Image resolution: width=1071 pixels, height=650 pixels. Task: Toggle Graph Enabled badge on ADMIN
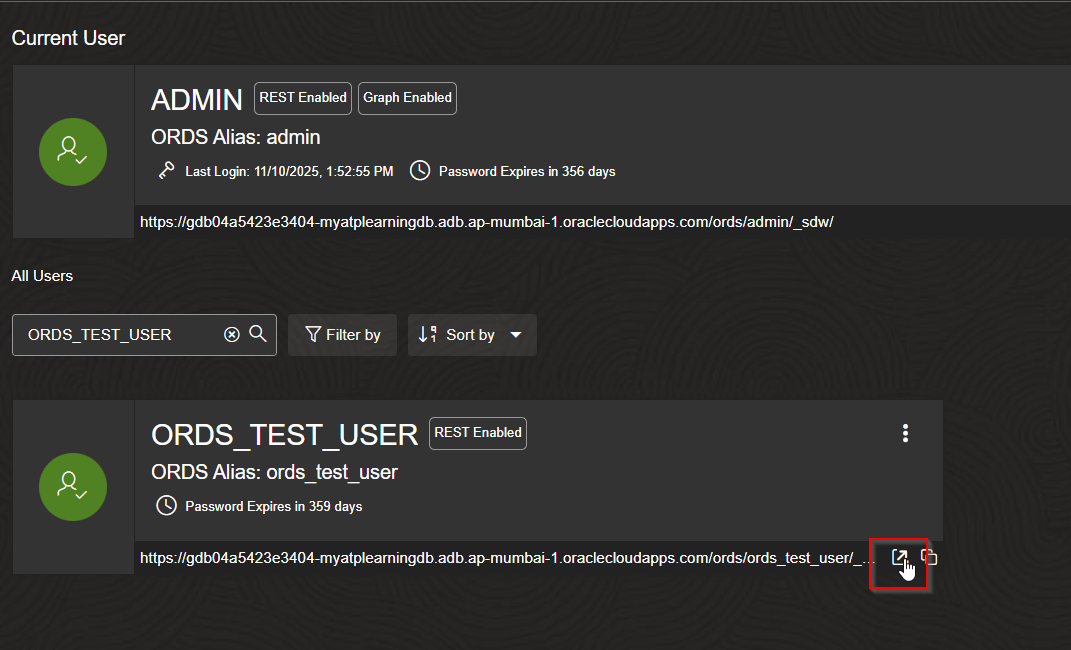406,98
